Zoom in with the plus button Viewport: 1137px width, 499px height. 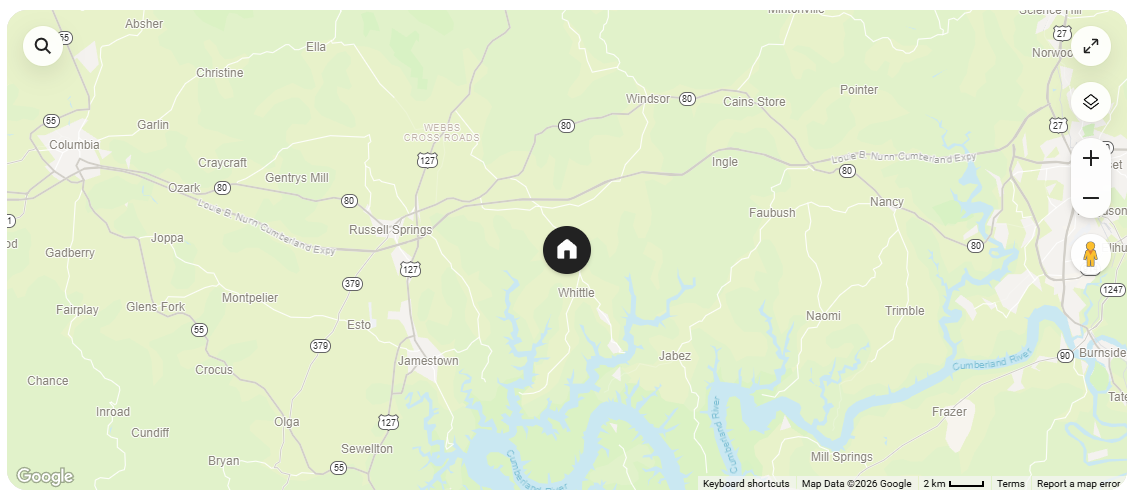pyautogui.click(x=1091, y=158)
